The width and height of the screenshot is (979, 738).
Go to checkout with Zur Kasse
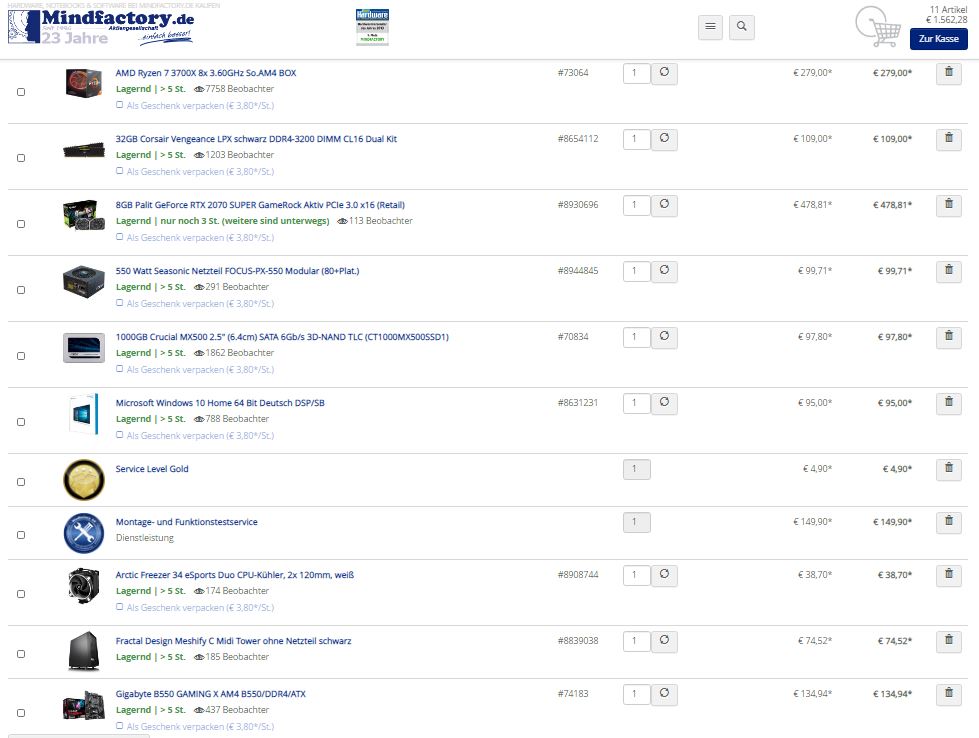pos(938,39)
